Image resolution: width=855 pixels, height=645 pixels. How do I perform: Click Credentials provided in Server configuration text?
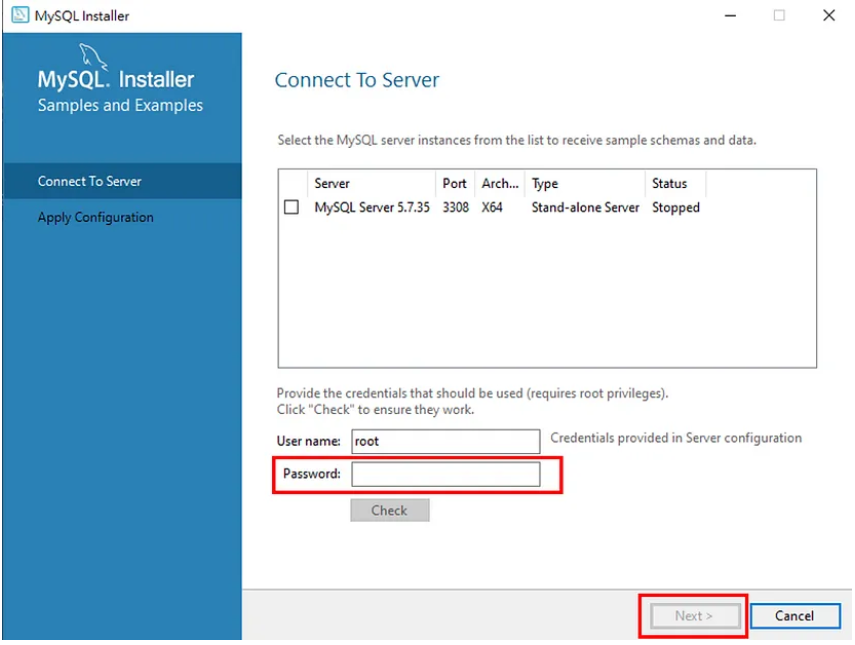(x=676, y=438)
